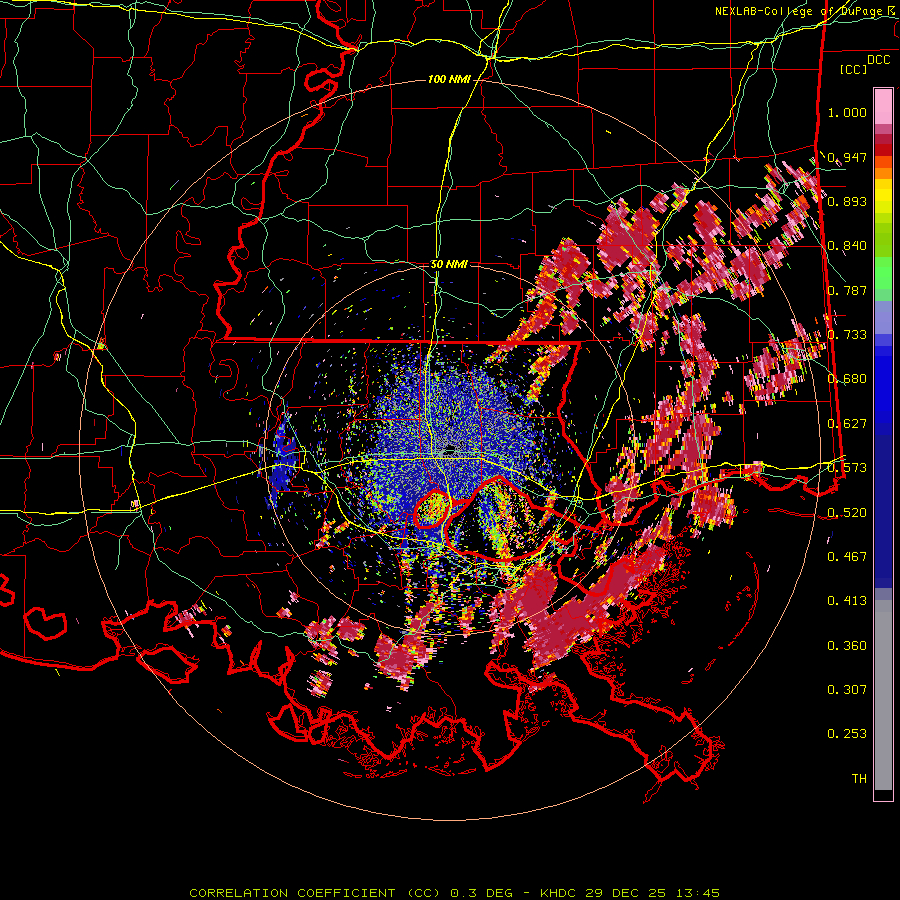Click the 100 NMI range ring label
The height and width of the screenshot is (900, 900).
pos(449,79)
